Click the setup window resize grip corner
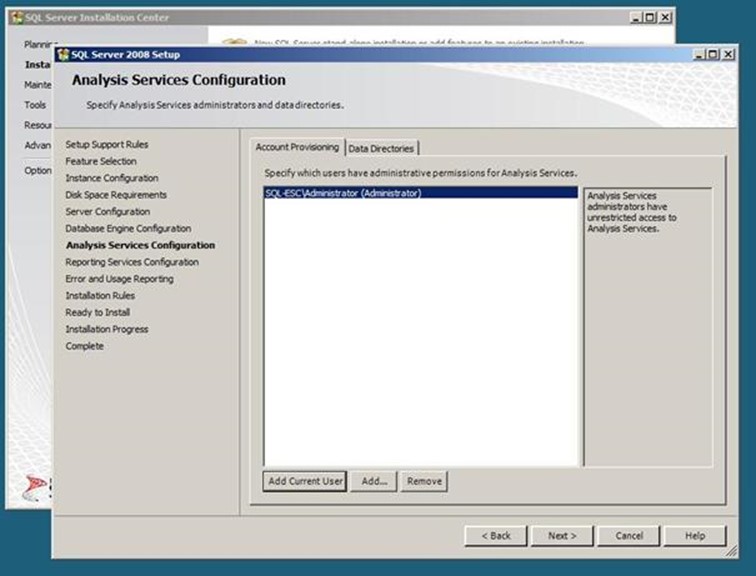 (731, 551)
